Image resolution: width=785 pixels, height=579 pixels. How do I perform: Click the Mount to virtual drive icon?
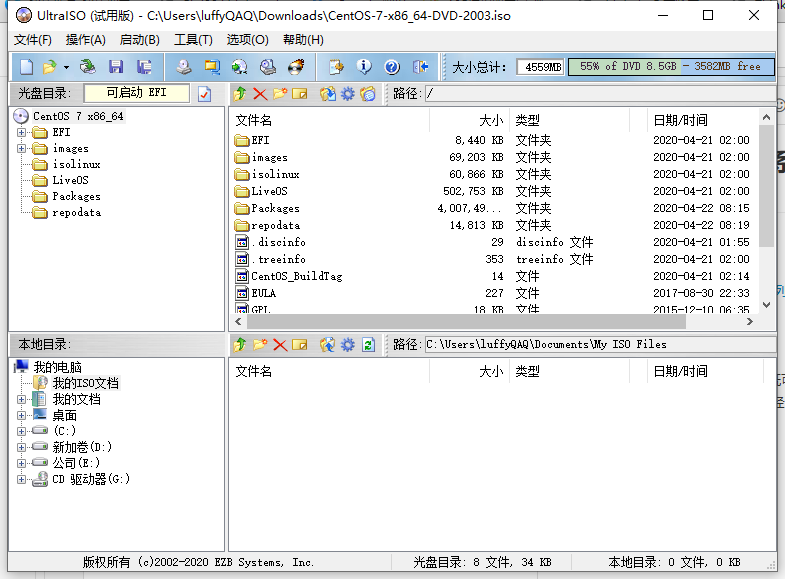[268, 67]
